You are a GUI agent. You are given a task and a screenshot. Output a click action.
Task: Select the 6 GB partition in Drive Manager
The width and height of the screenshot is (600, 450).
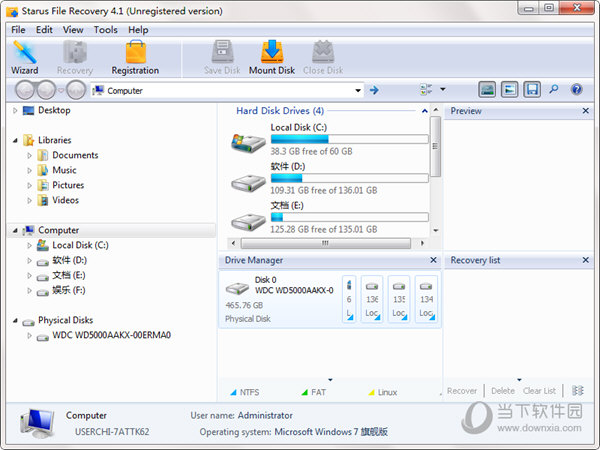pos(349,299)
